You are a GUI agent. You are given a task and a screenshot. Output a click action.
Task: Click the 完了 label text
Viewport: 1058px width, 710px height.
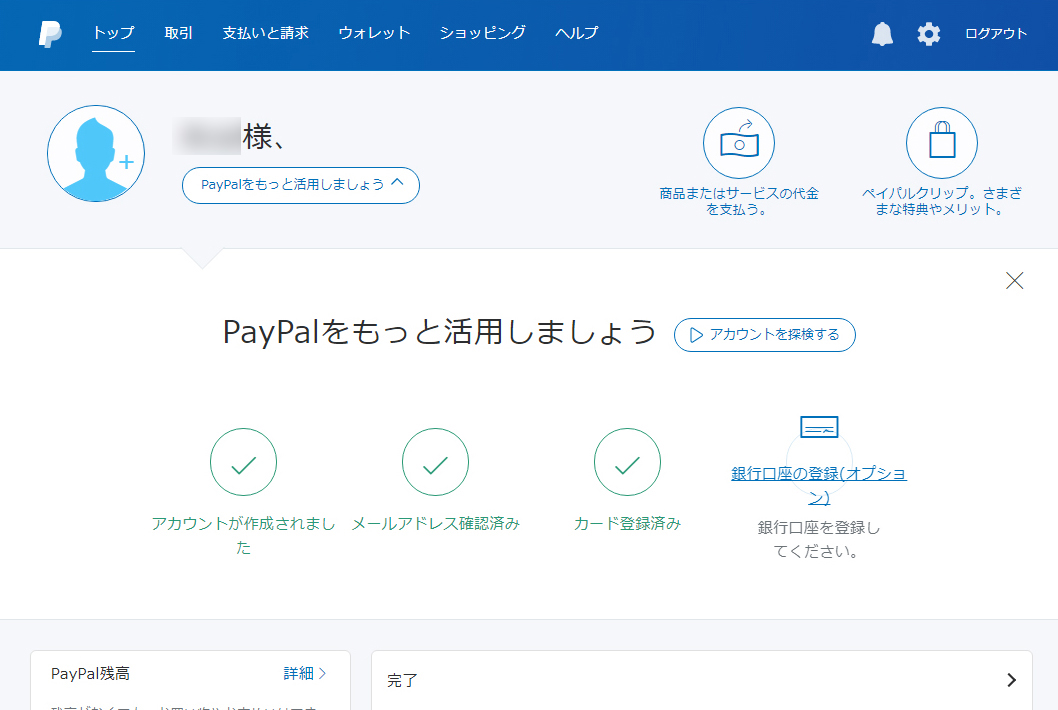[402, 680]
